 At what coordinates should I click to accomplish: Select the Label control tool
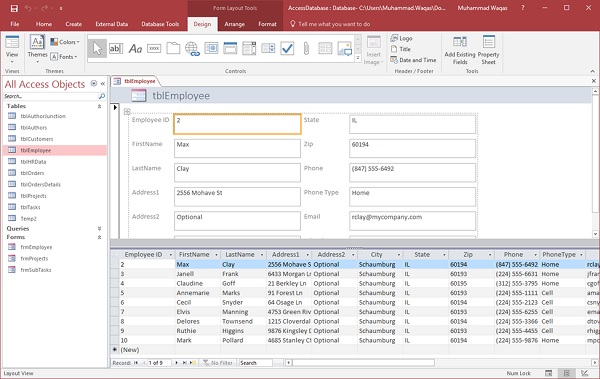(135, 49)
